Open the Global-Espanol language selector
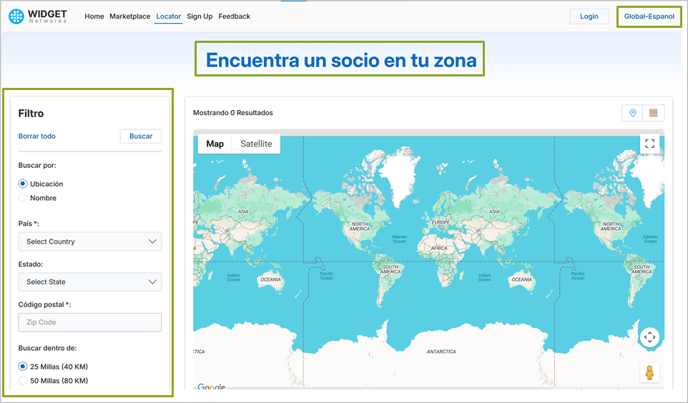 [649, 16]
